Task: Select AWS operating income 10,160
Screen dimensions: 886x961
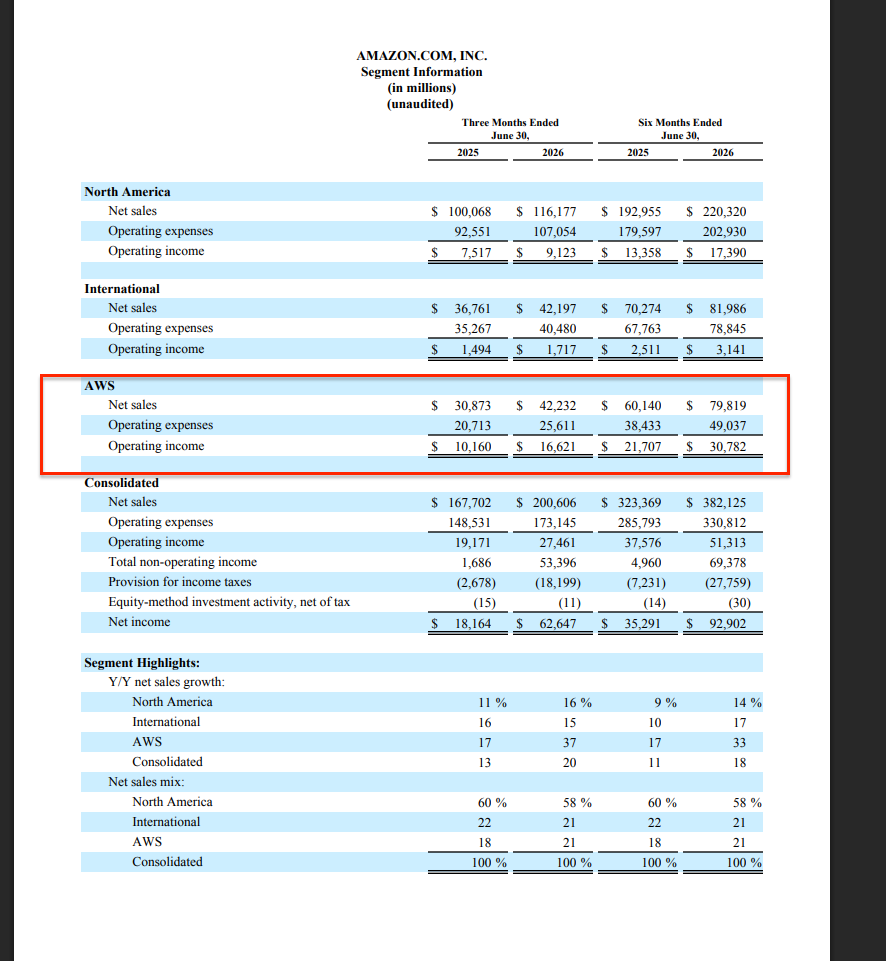Action: [x=472, y=446]
